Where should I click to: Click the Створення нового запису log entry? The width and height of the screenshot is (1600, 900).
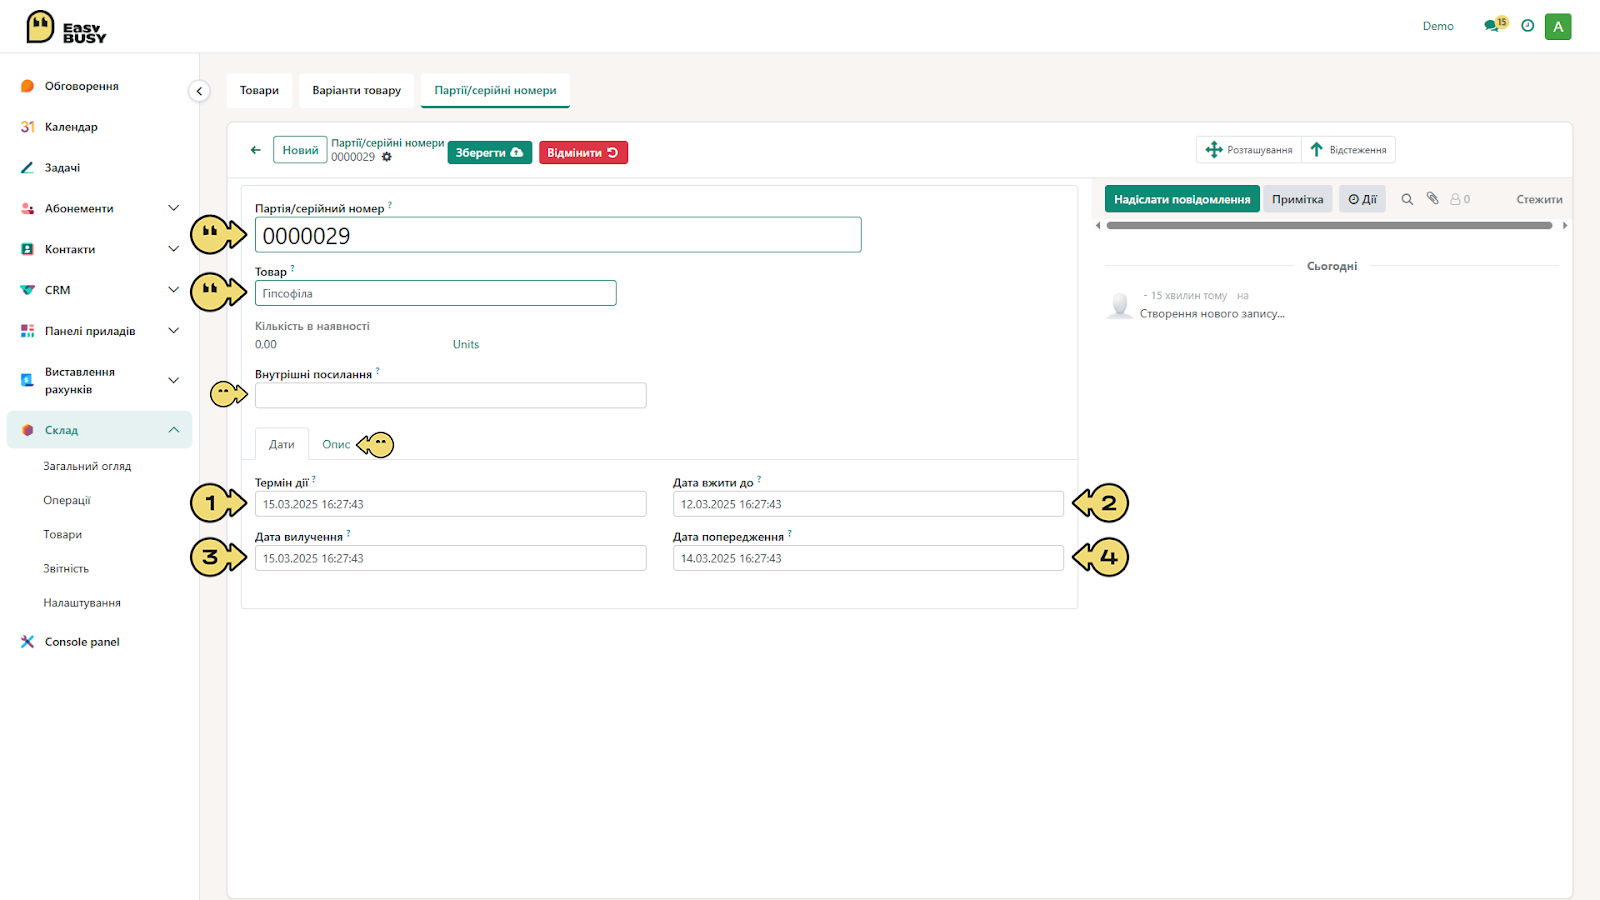1212,313
